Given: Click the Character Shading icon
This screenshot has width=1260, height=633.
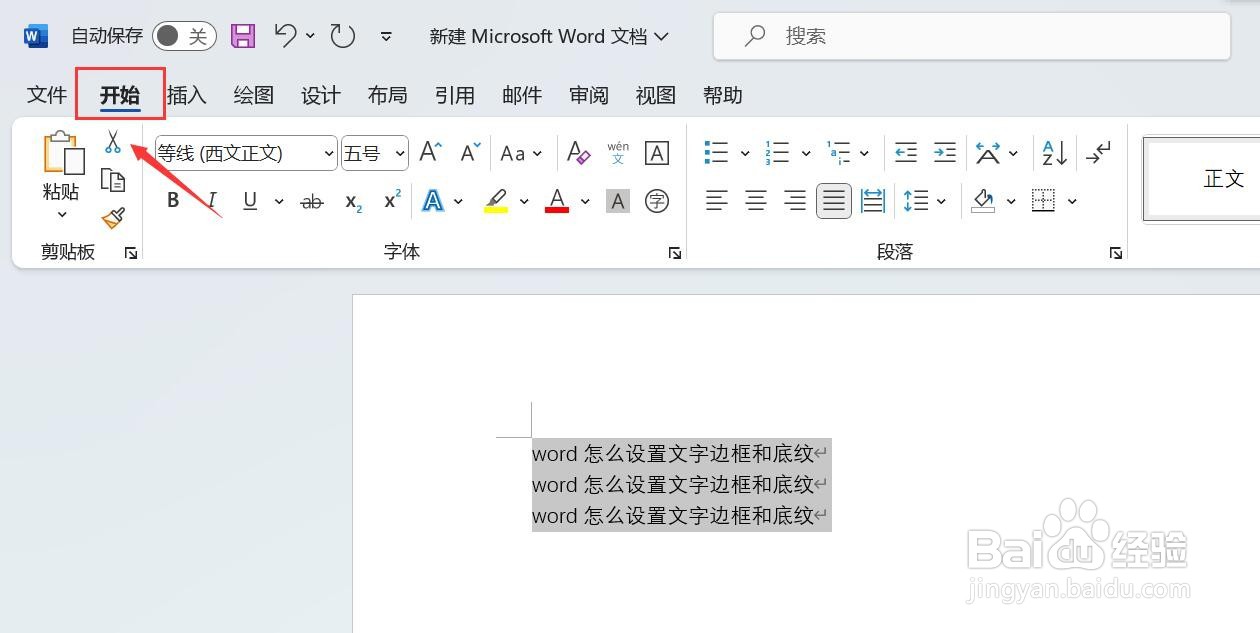Looking at the screenshot, I should 618,201.
